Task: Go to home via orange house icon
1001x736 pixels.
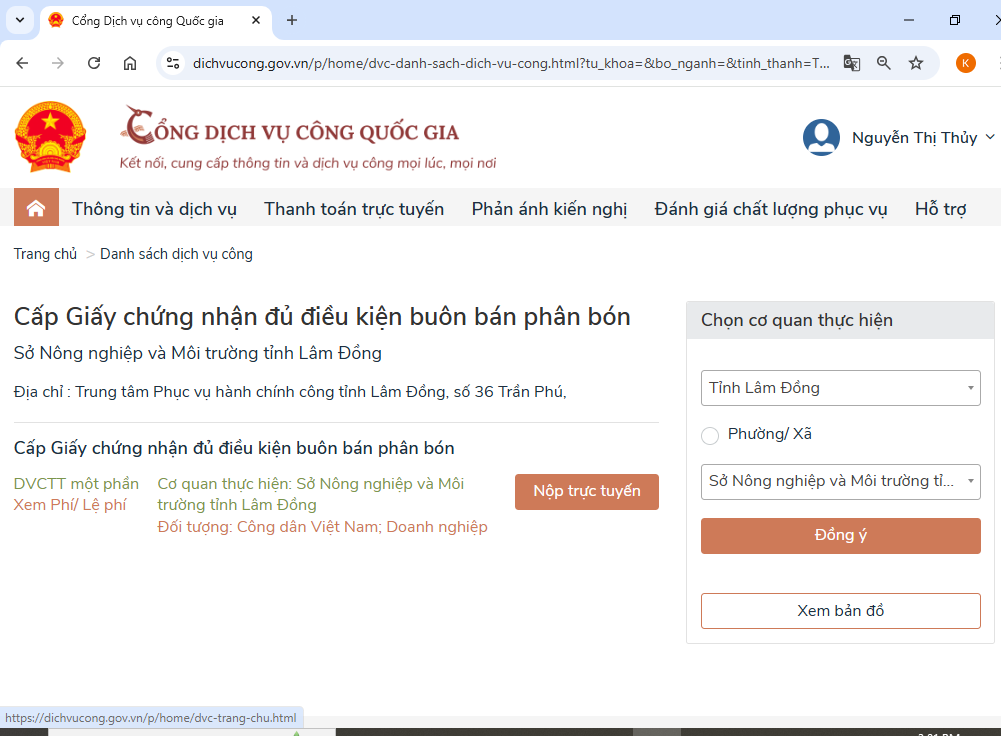Action: (x=36, y=207)
